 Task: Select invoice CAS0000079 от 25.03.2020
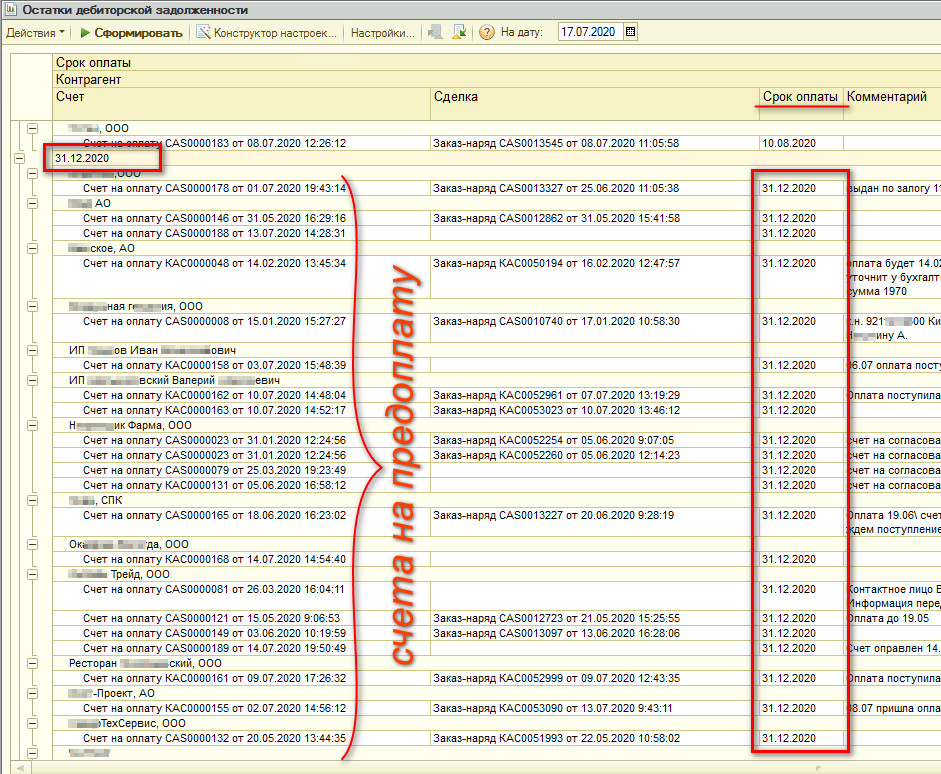214,470
